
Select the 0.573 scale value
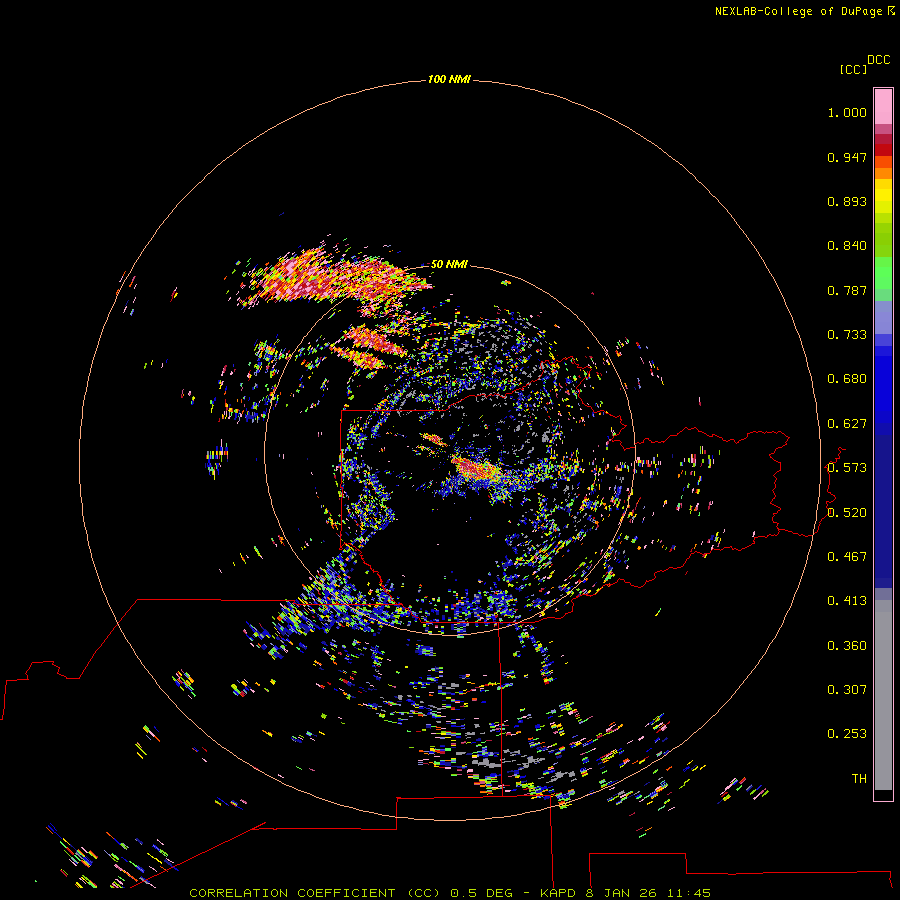(x=847, y=468)
